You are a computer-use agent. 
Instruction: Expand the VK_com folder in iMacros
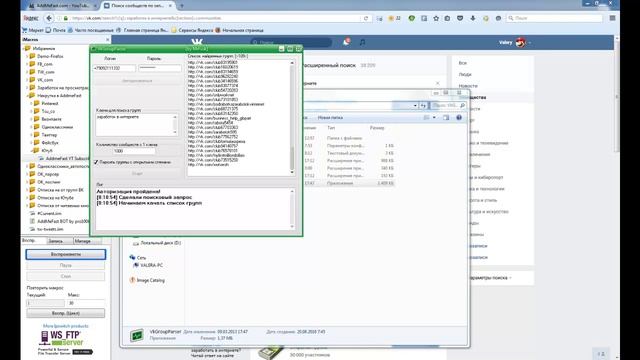click(x=27, y=80)
